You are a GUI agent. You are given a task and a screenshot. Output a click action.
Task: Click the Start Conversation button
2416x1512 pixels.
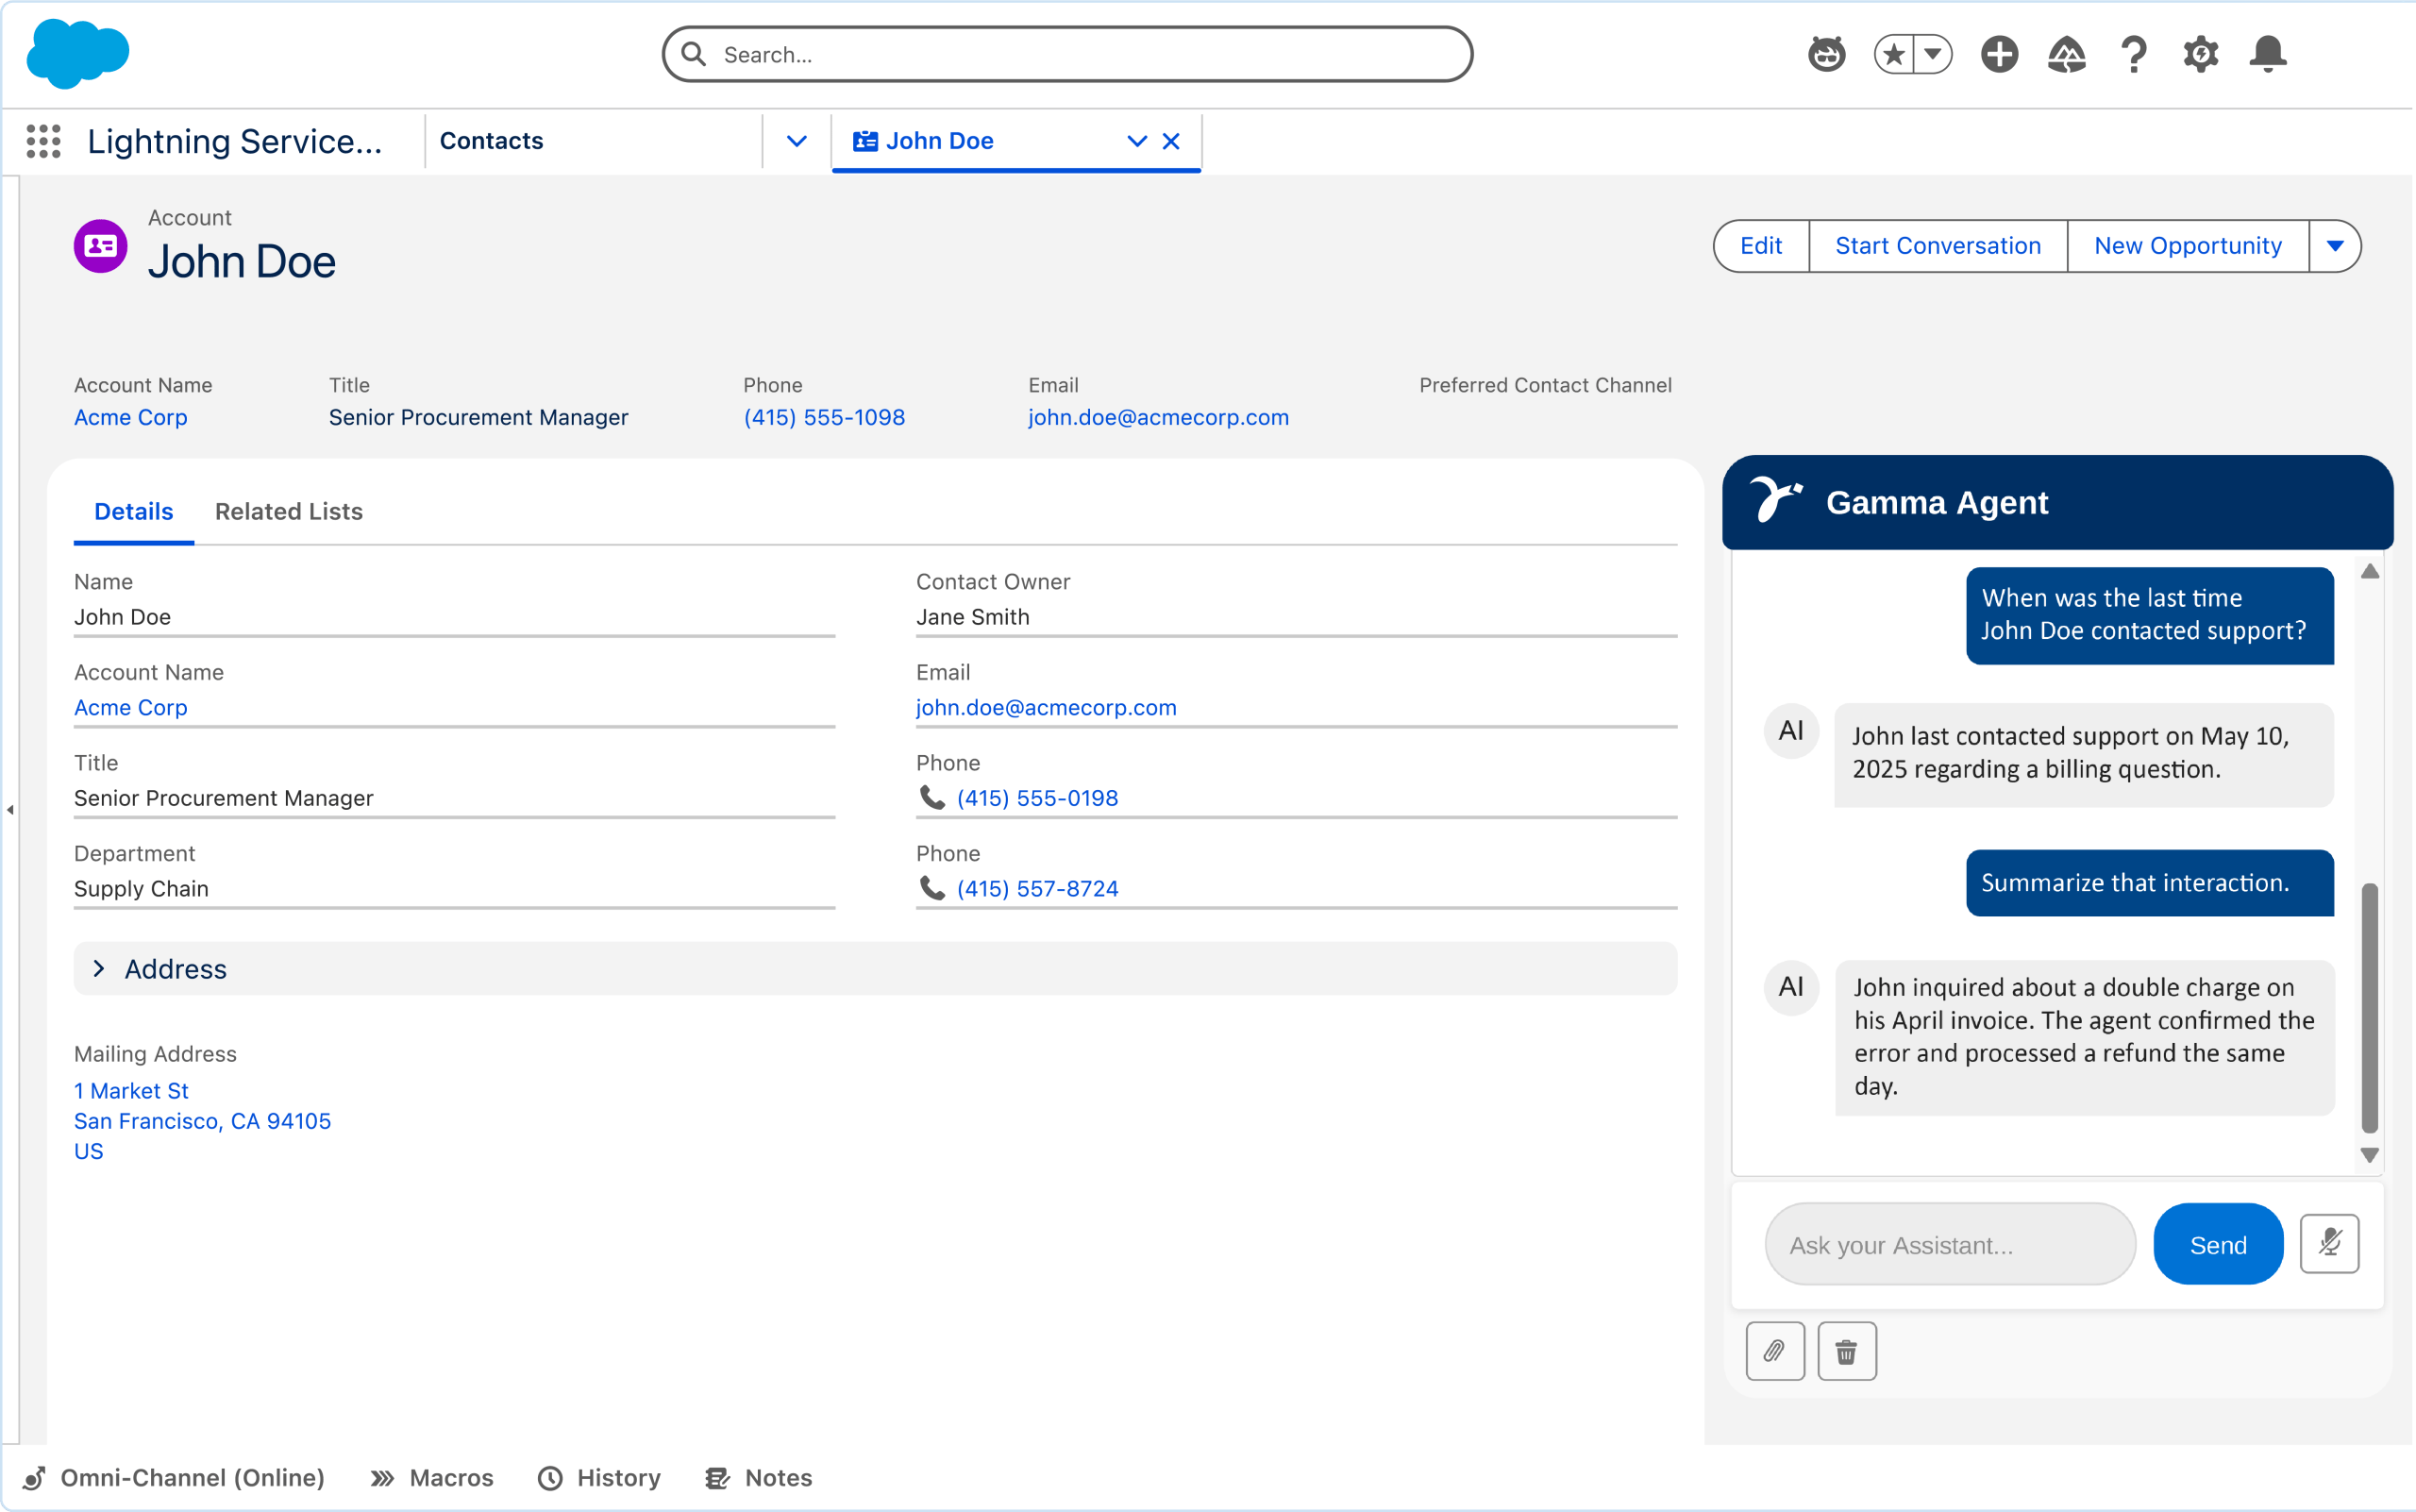click(x=1937, y=246)
